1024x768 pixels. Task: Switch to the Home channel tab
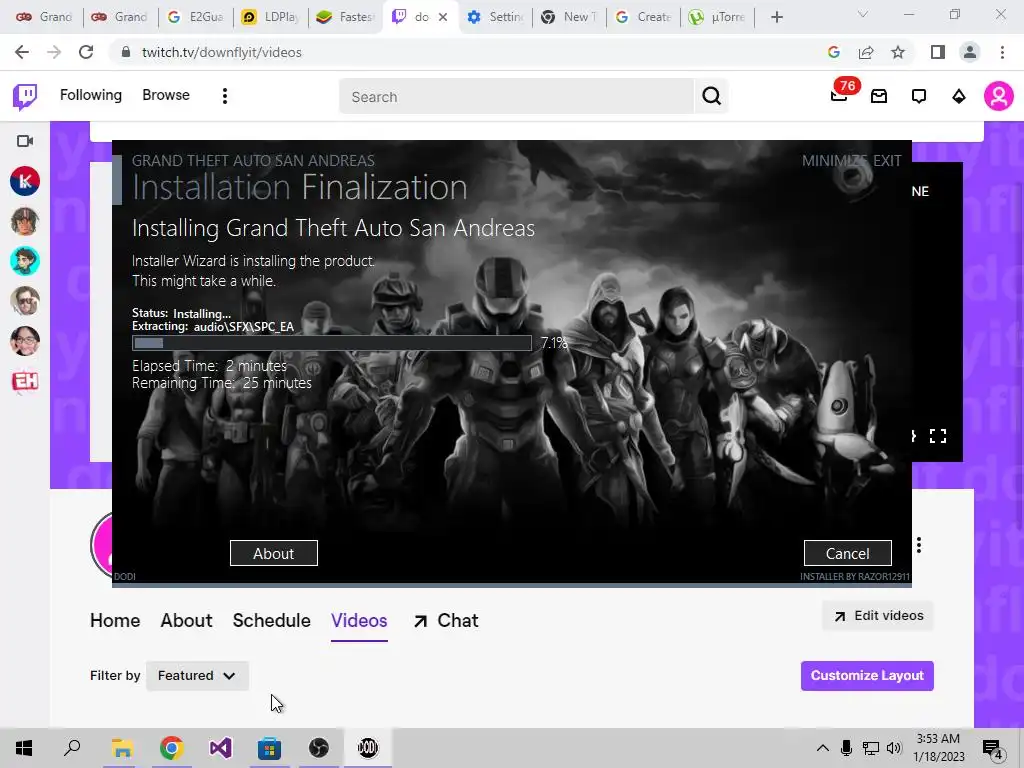(x=115, y=620)
